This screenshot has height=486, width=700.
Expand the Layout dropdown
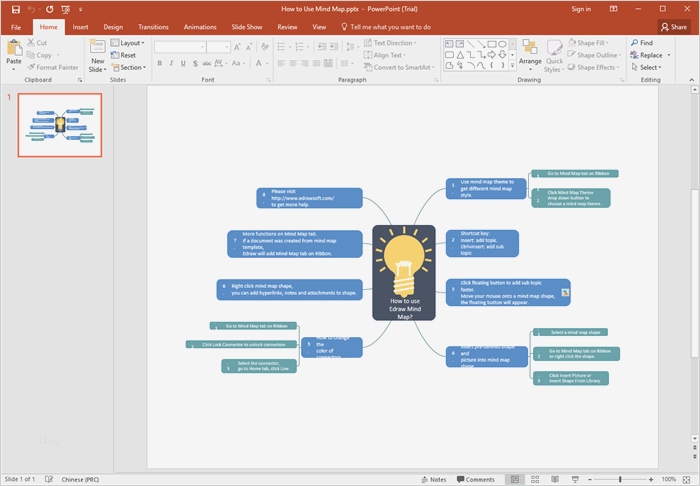click(128, 43)
